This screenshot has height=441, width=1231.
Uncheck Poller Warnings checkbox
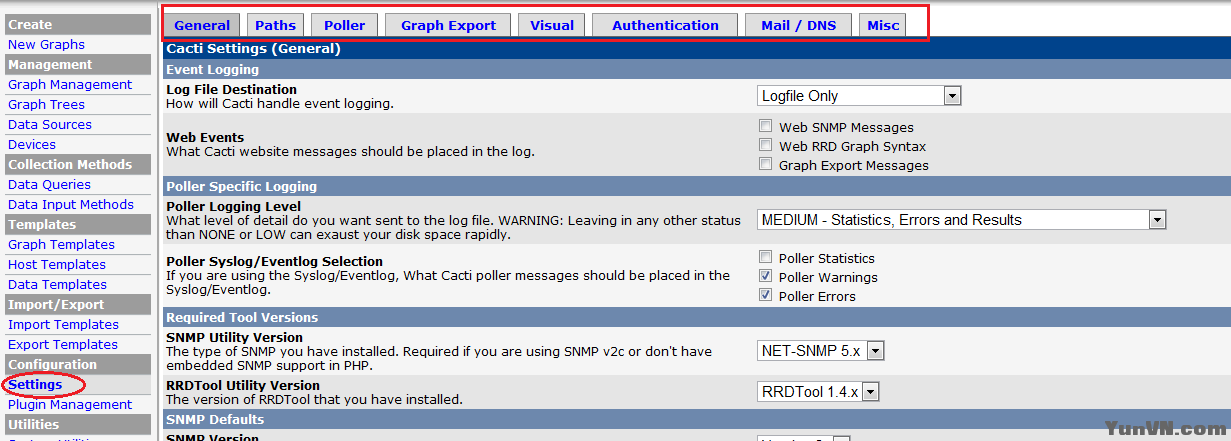click(x=765, y=277)
